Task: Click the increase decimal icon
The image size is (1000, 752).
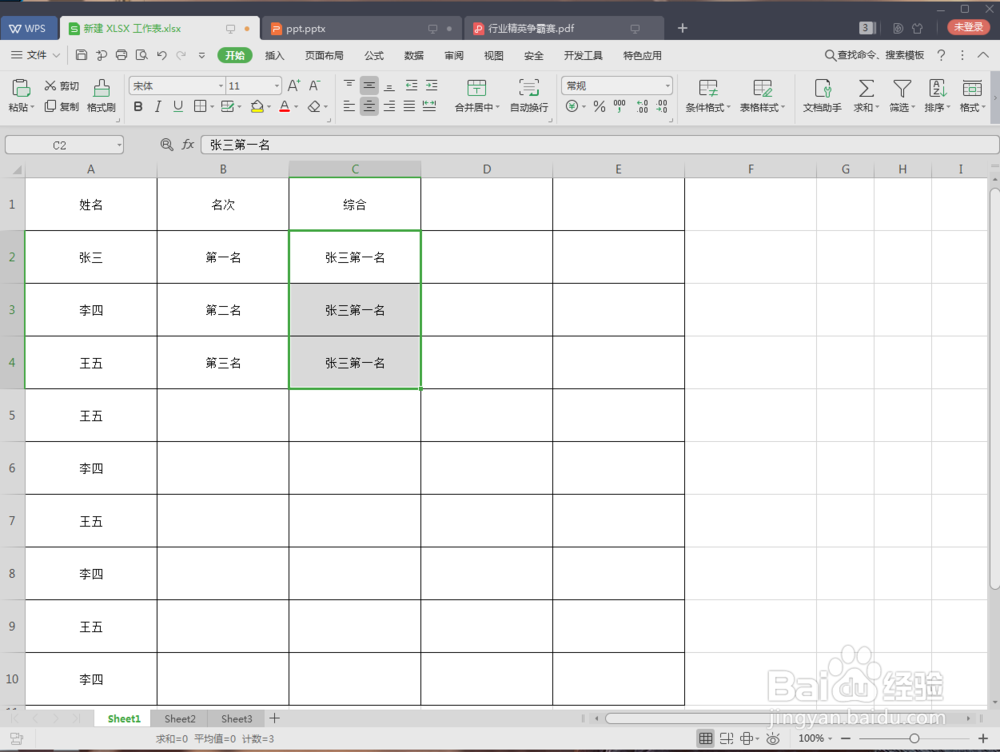Action: (x=642, y=107)
